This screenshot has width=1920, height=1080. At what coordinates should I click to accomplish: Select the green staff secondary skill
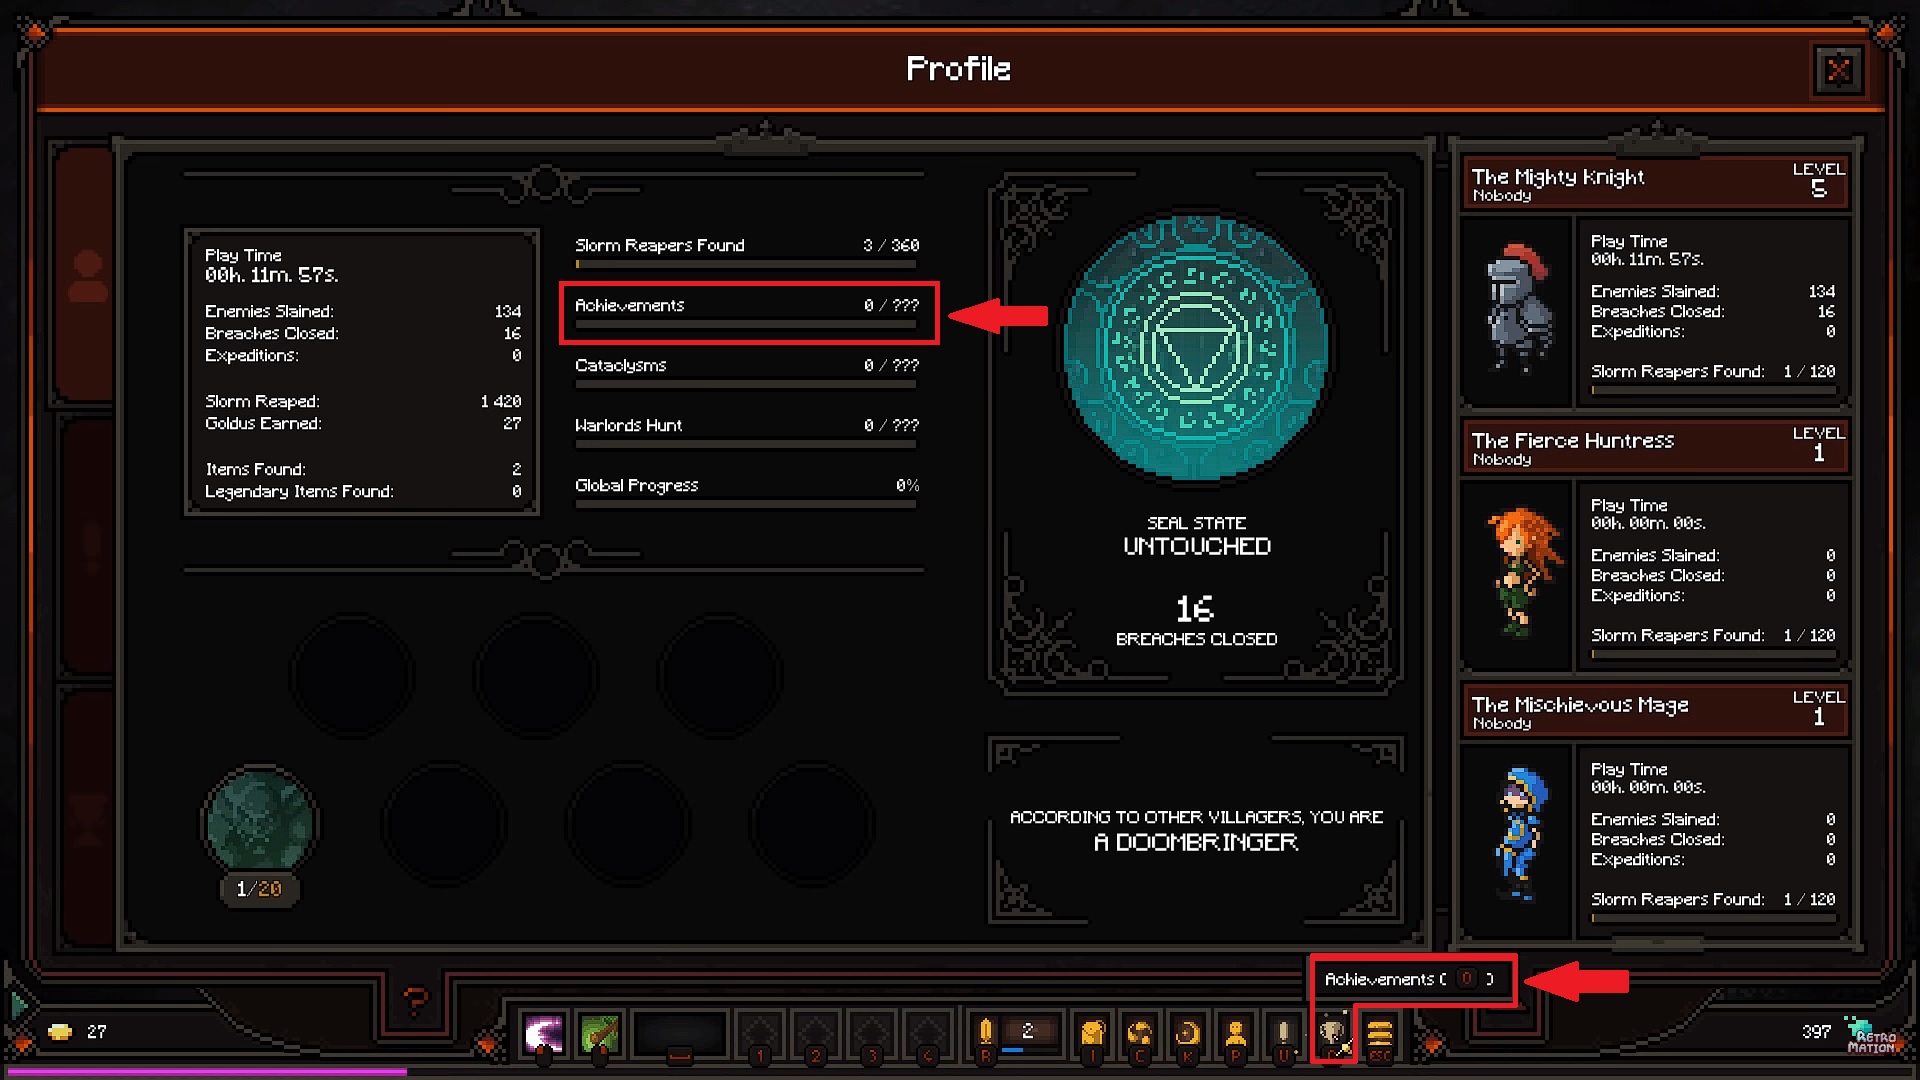(x=600, y=1034)
